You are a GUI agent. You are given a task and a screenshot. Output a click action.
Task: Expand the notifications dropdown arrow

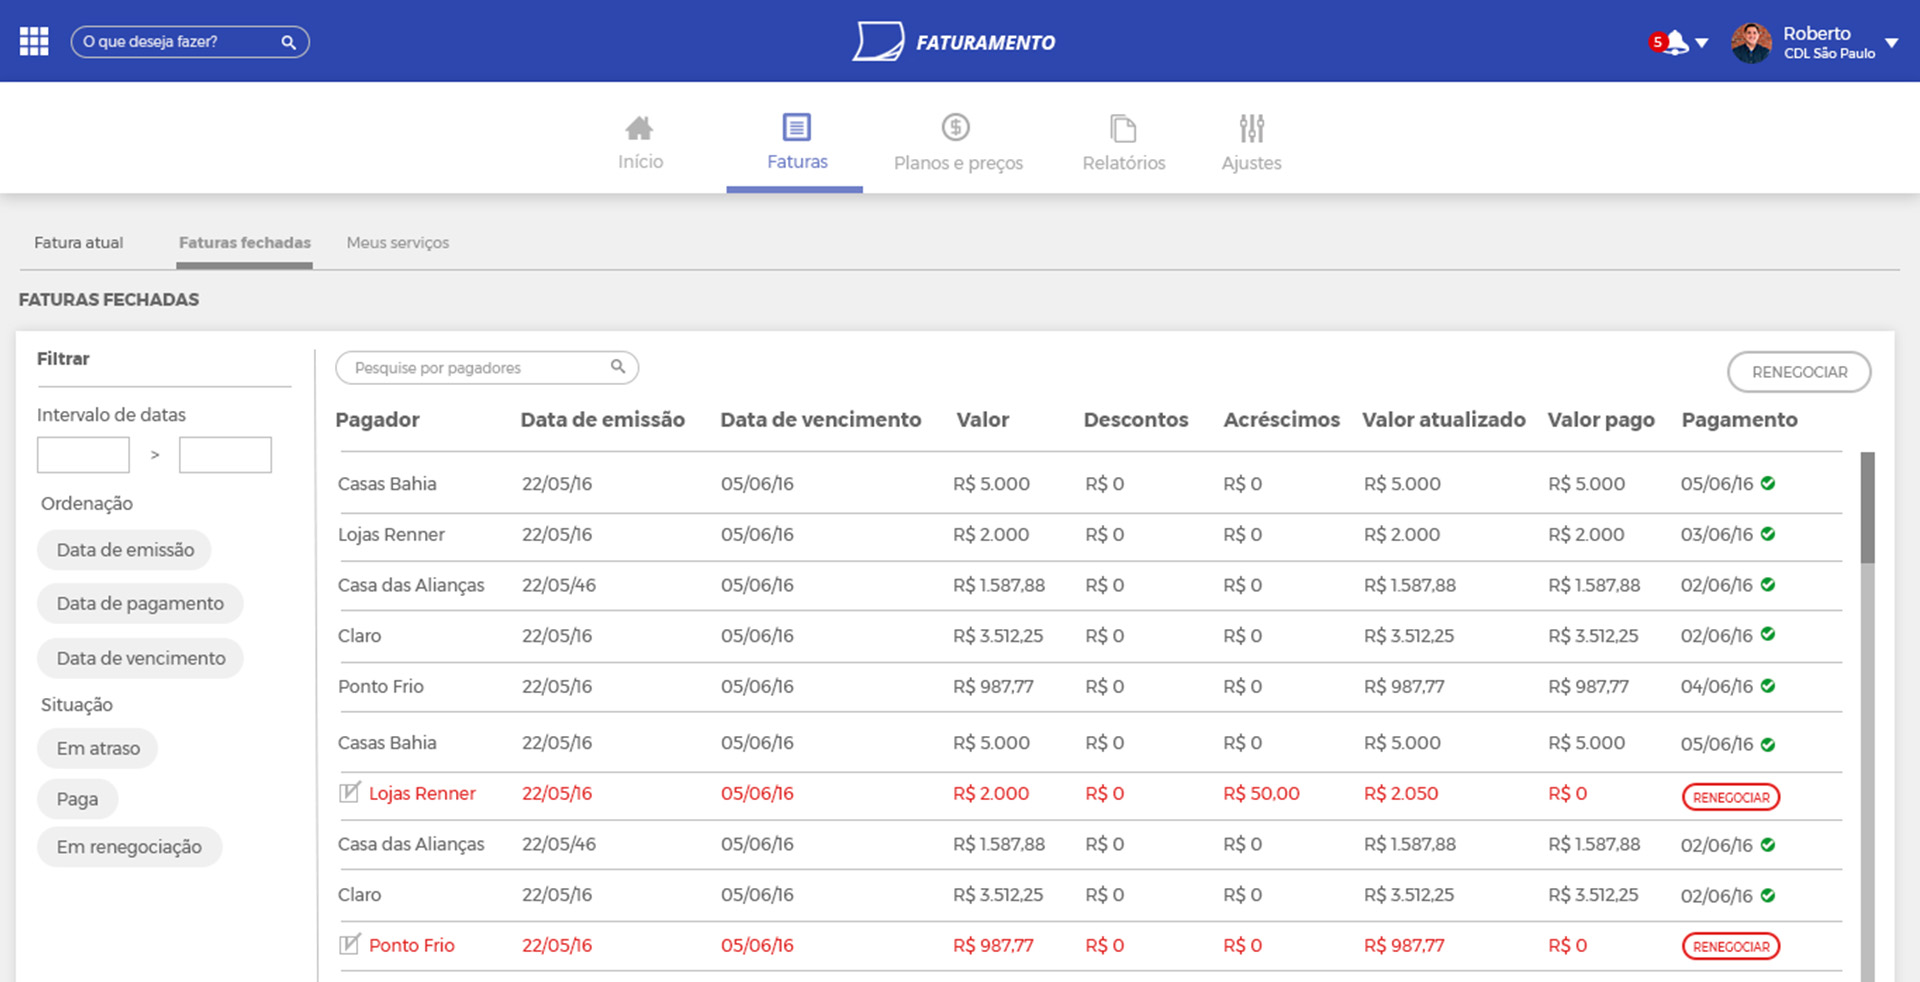tap(1702, 43)
